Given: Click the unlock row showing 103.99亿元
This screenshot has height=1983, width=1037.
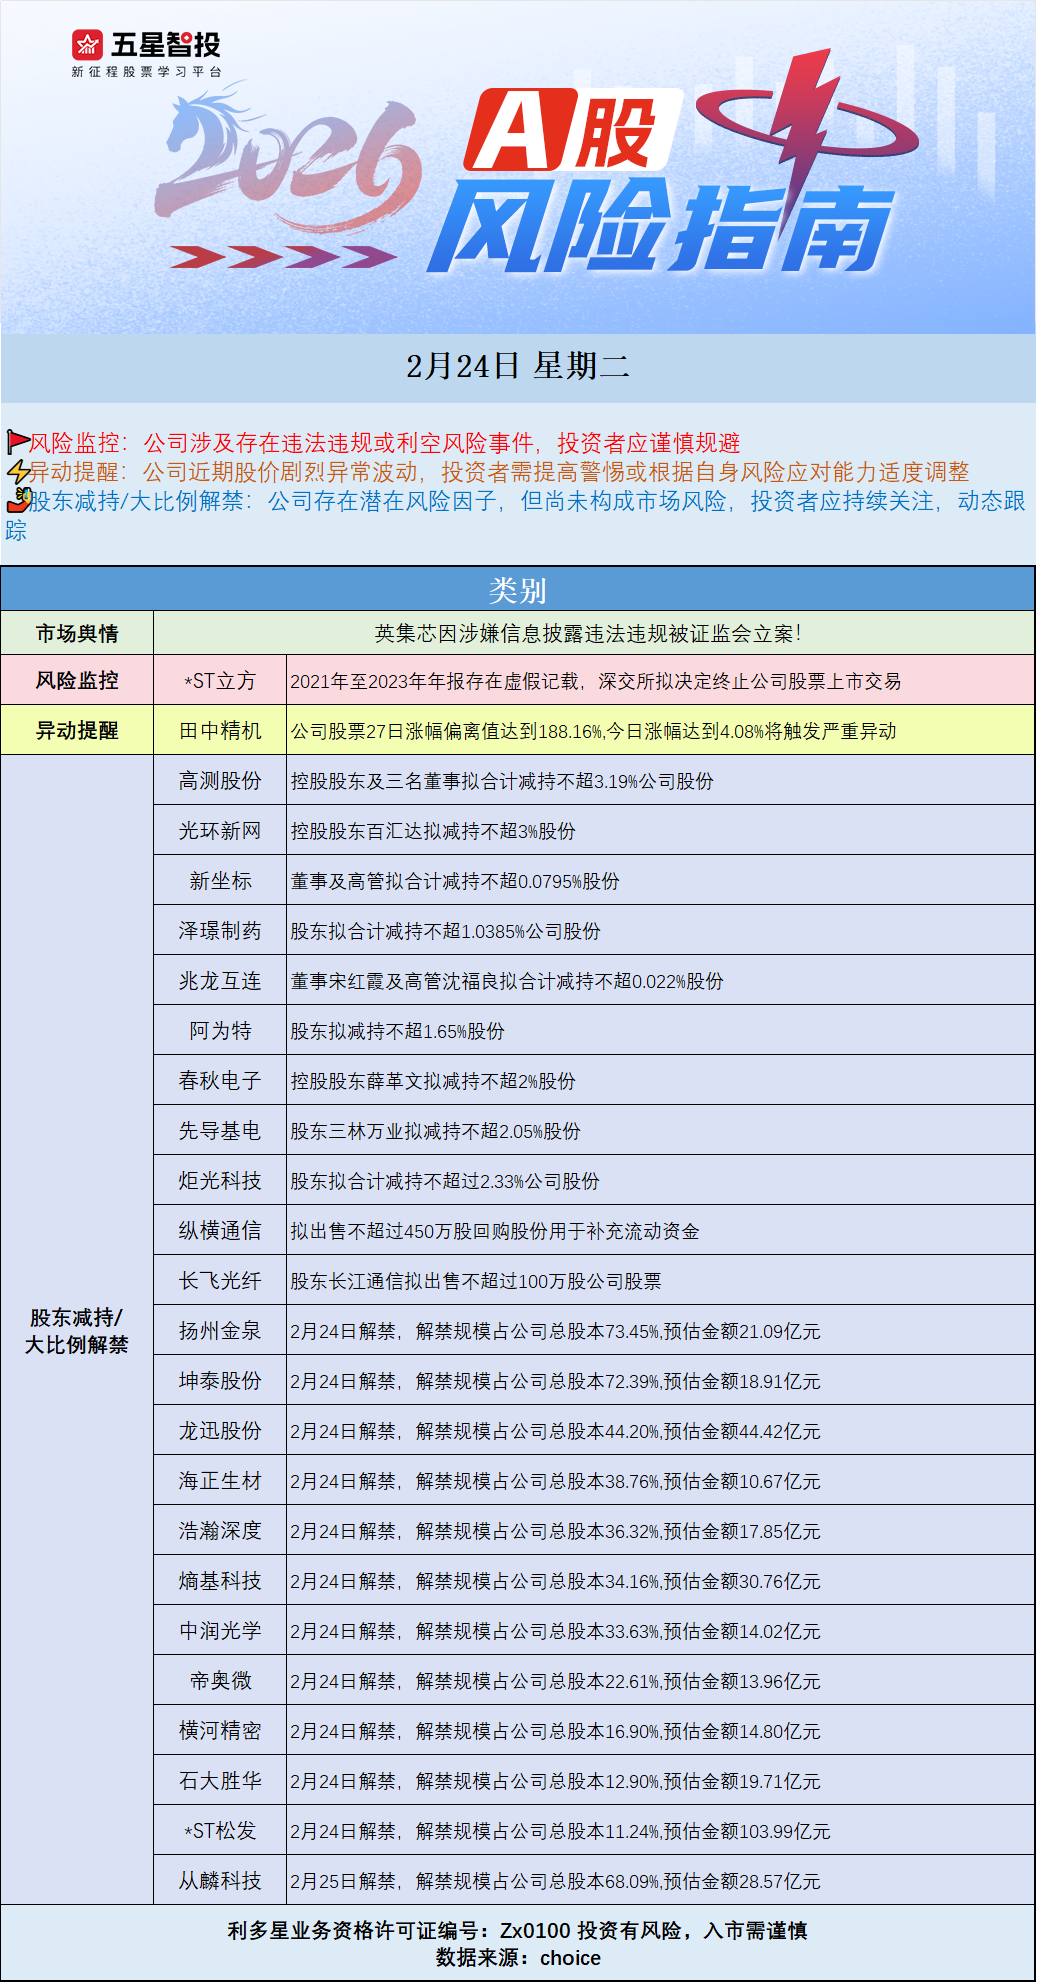Looking at the screenshot, I should (561, 1831).
